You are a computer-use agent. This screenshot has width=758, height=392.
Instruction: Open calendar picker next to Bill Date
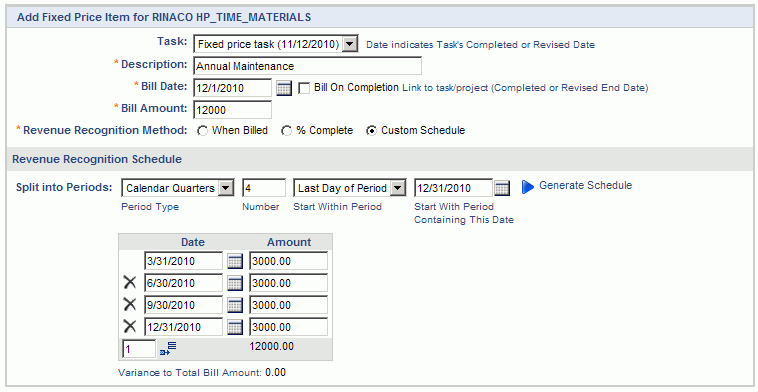[284, 88]
